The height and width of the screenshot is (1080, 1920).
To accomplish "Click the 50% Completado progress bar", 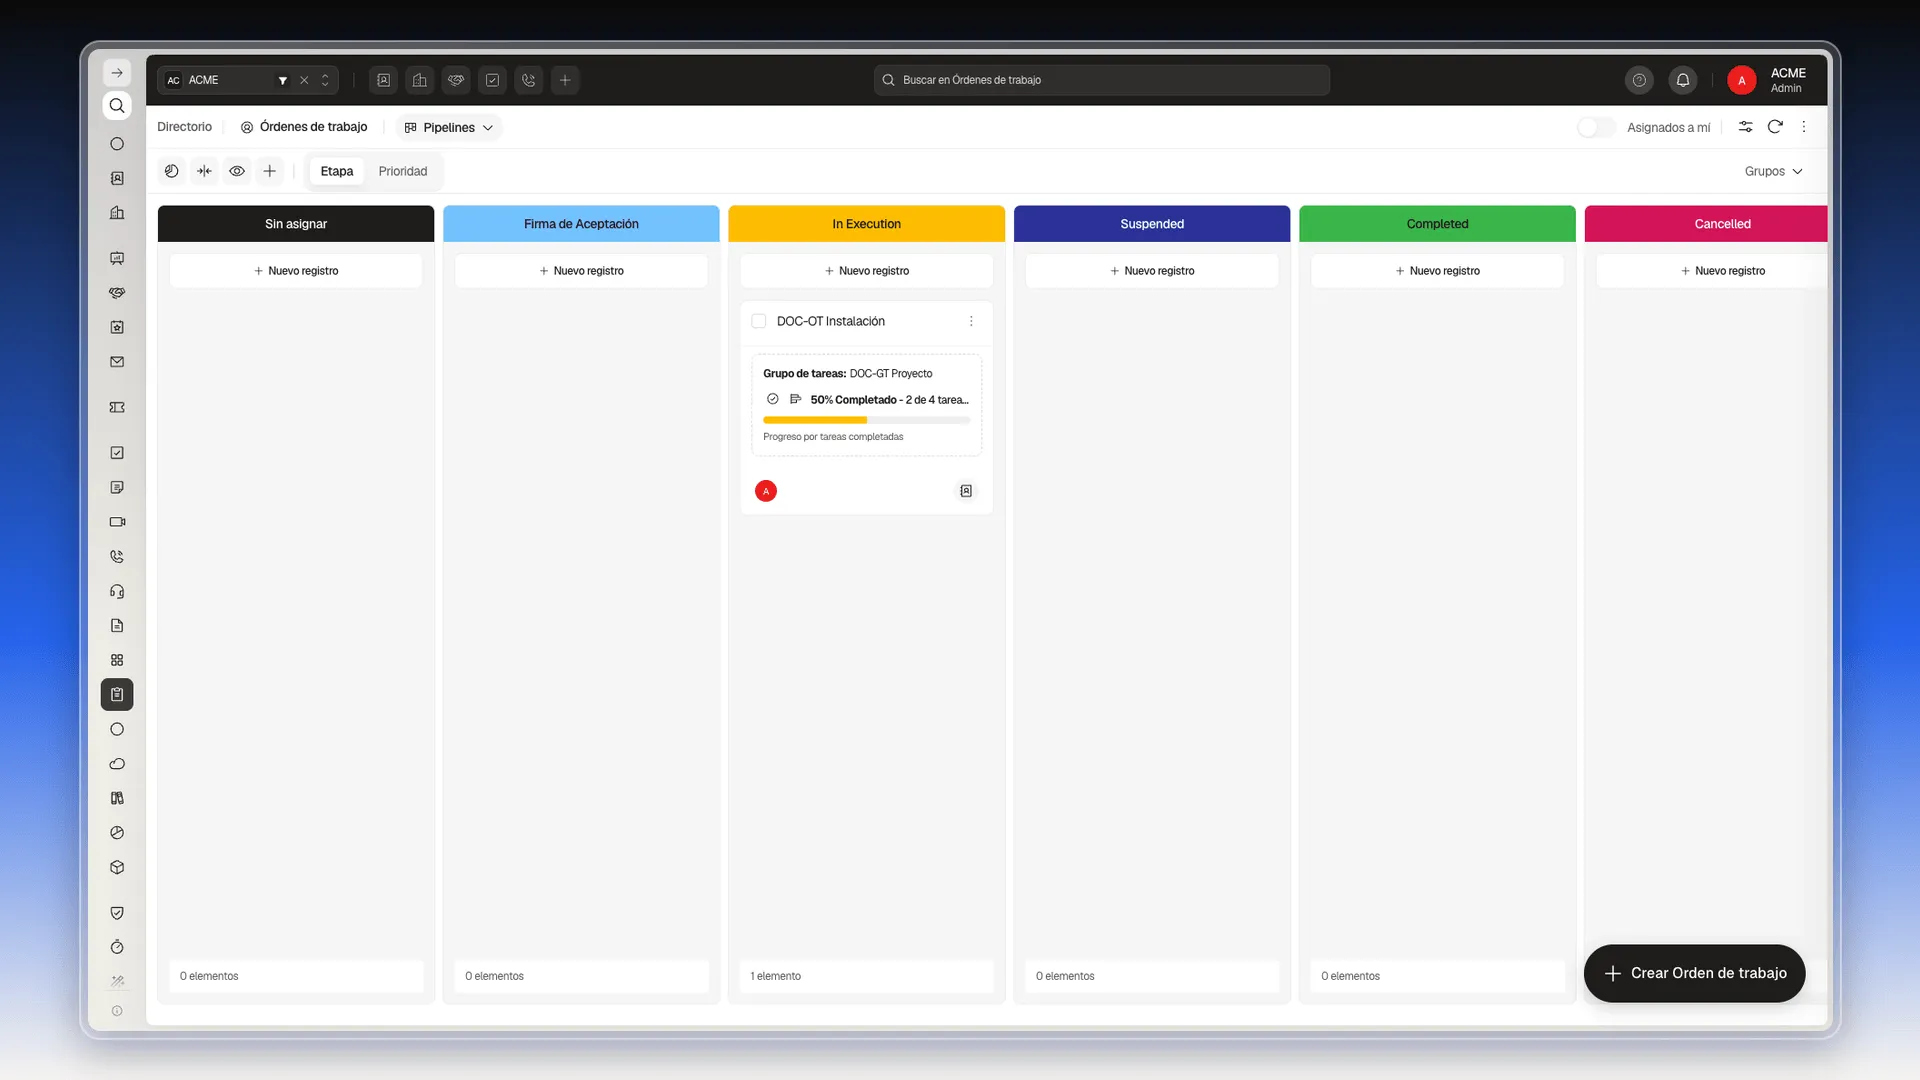I will point(867,420).
